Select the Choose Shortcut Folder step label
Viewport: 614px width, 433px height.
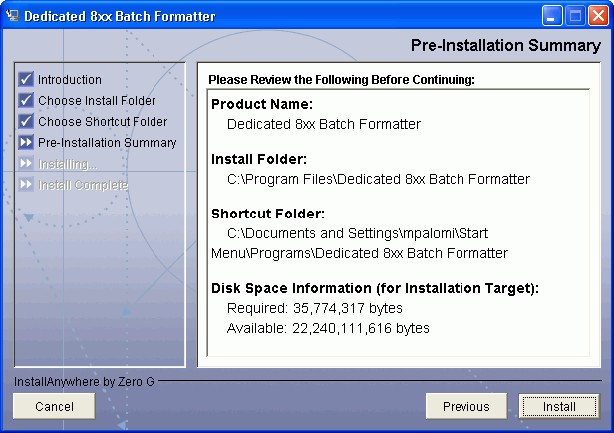click(x=103, y=122)
